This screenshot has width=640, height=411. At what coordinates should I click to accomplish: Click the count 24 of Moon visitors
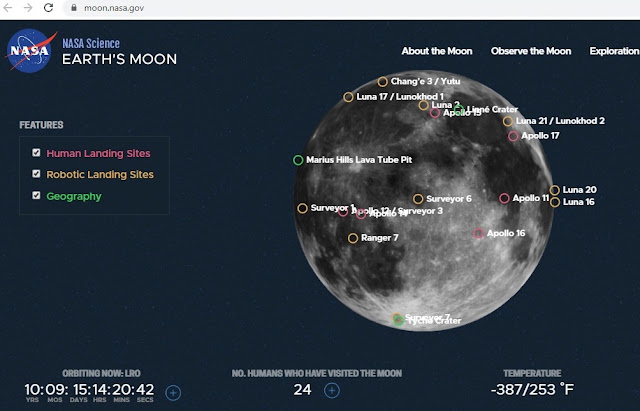pyautogui.click(x=302, y=390)
